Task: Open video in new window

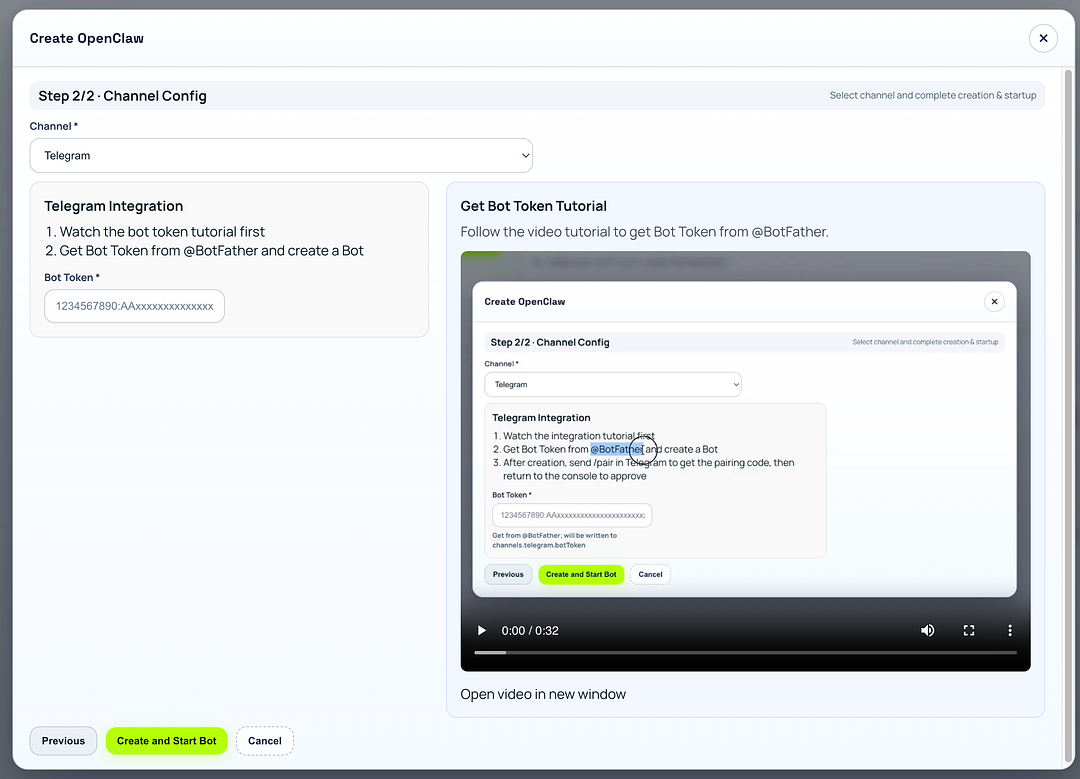Action: click(x=543, y=693)
